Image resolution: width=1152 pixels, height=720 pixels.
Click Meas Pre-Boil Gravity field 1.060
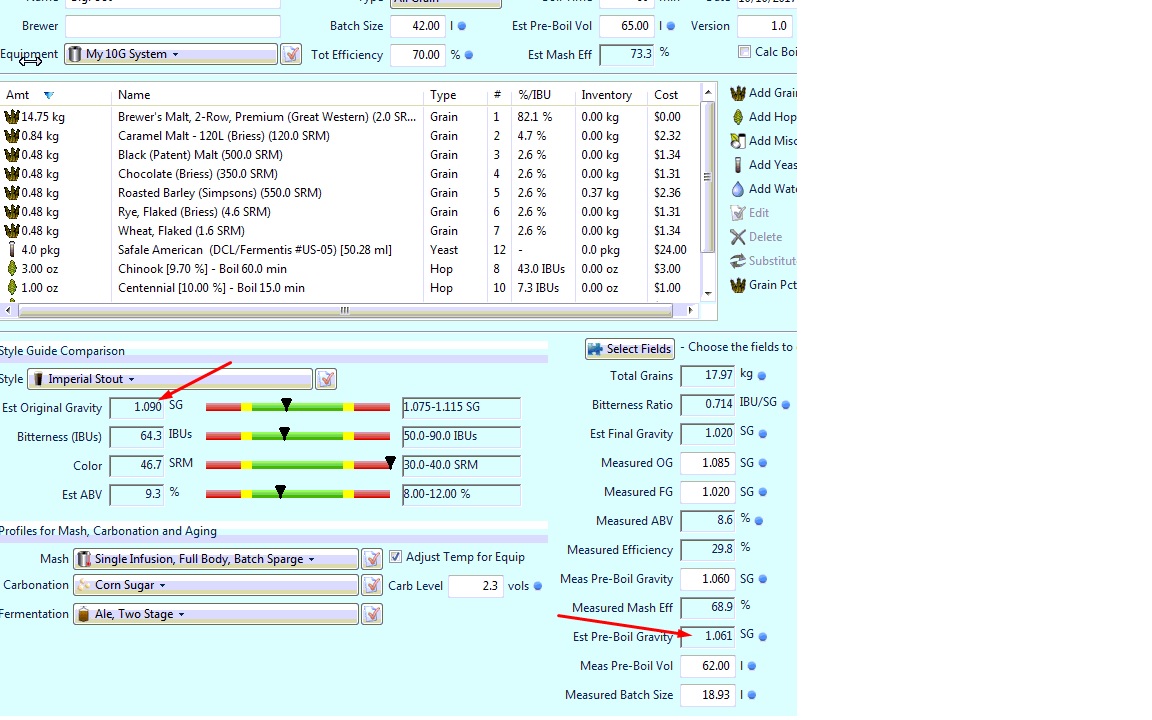[x=708, y=579]
